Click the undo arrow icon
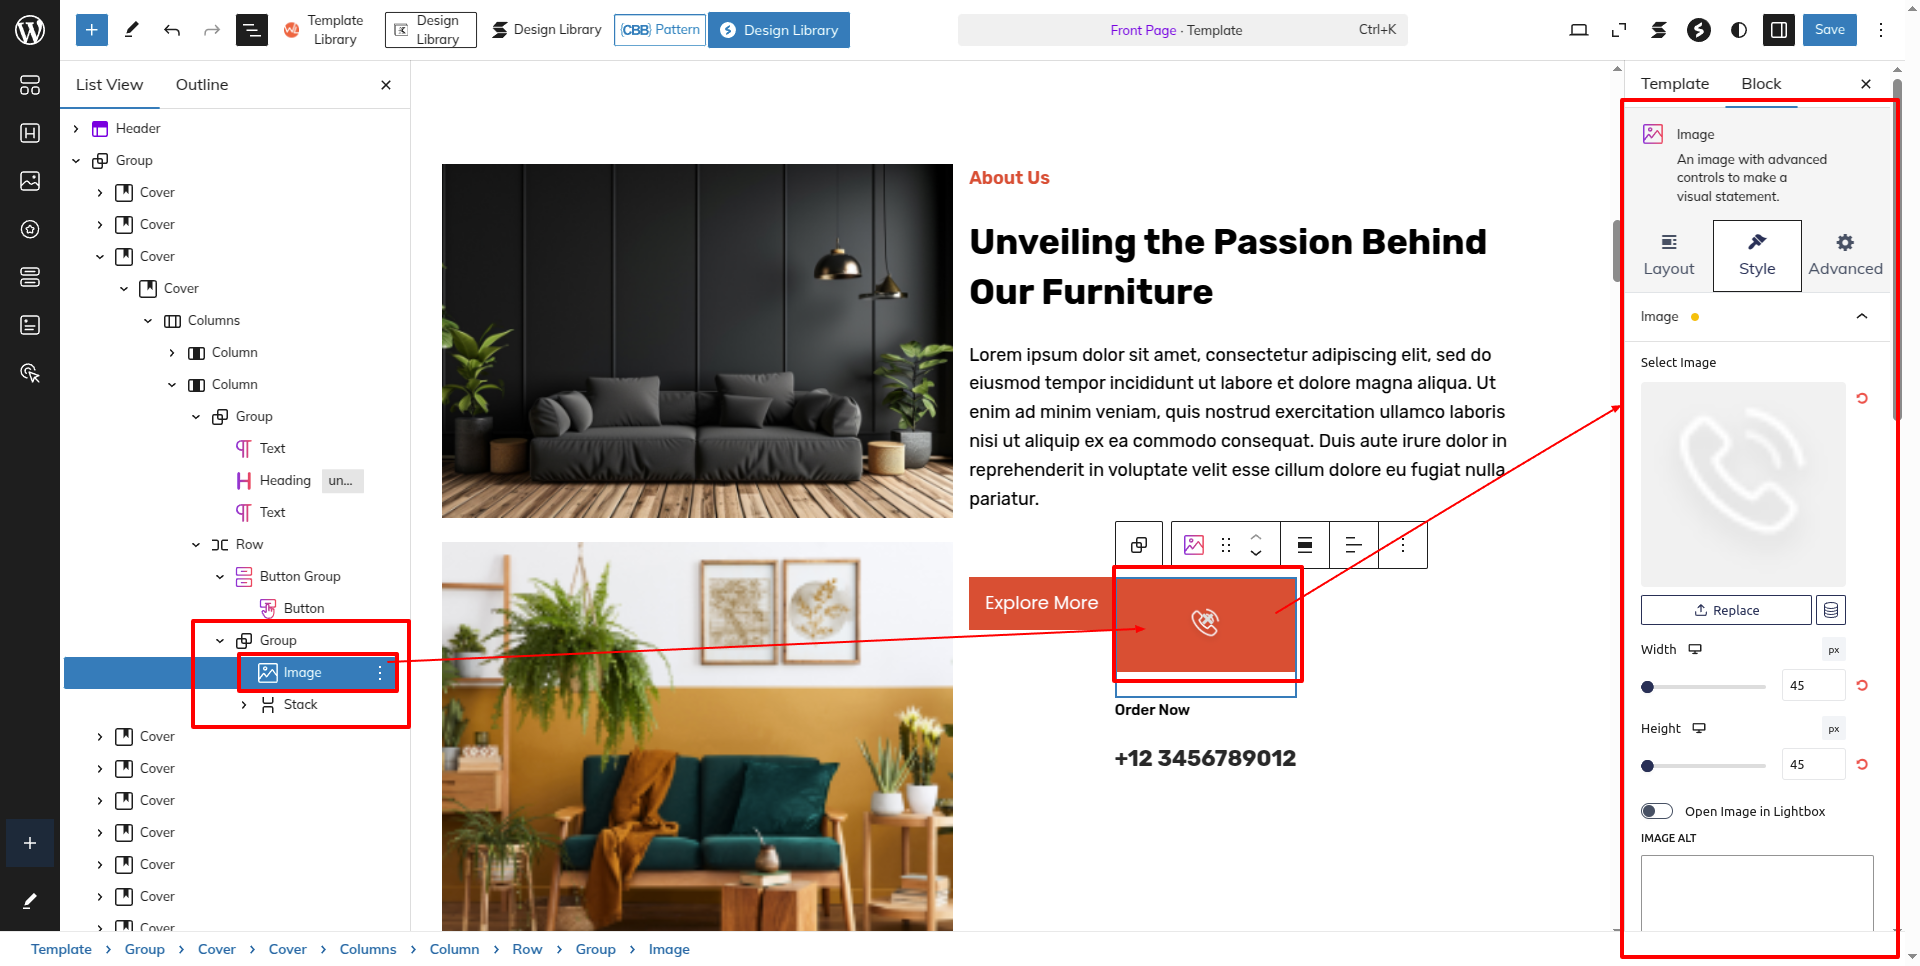Screen dimensions: 1920x966 click(172, 30)
